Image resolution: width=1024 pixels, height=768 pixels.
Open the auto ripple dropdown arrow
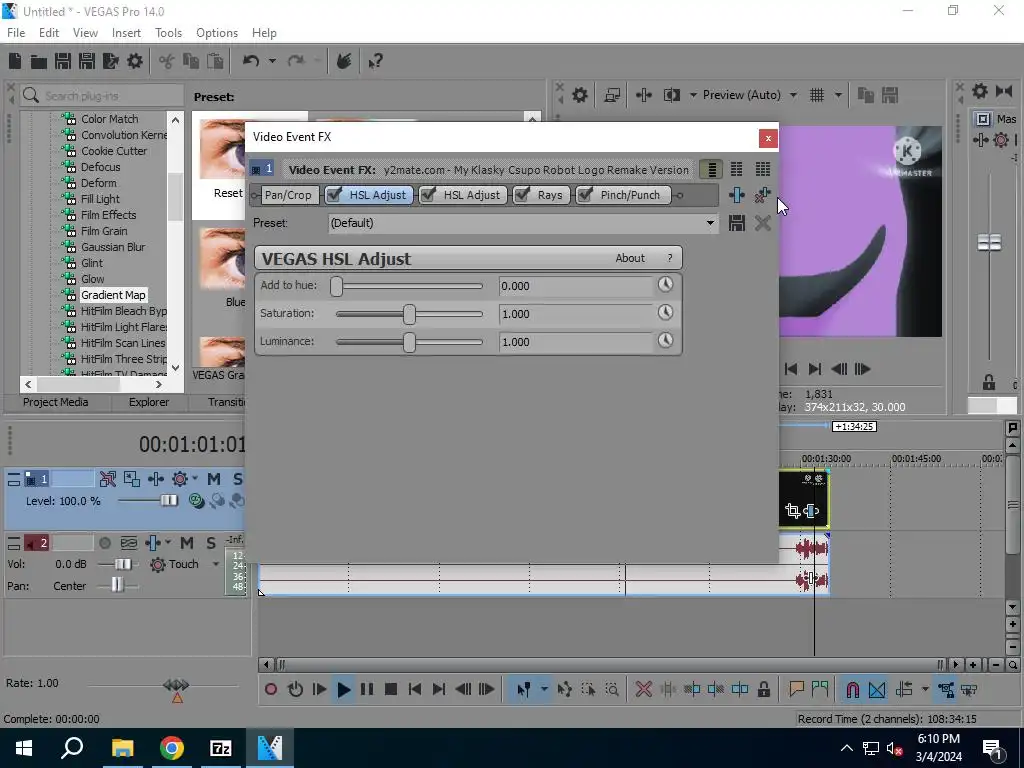click(x=925, y=690)
